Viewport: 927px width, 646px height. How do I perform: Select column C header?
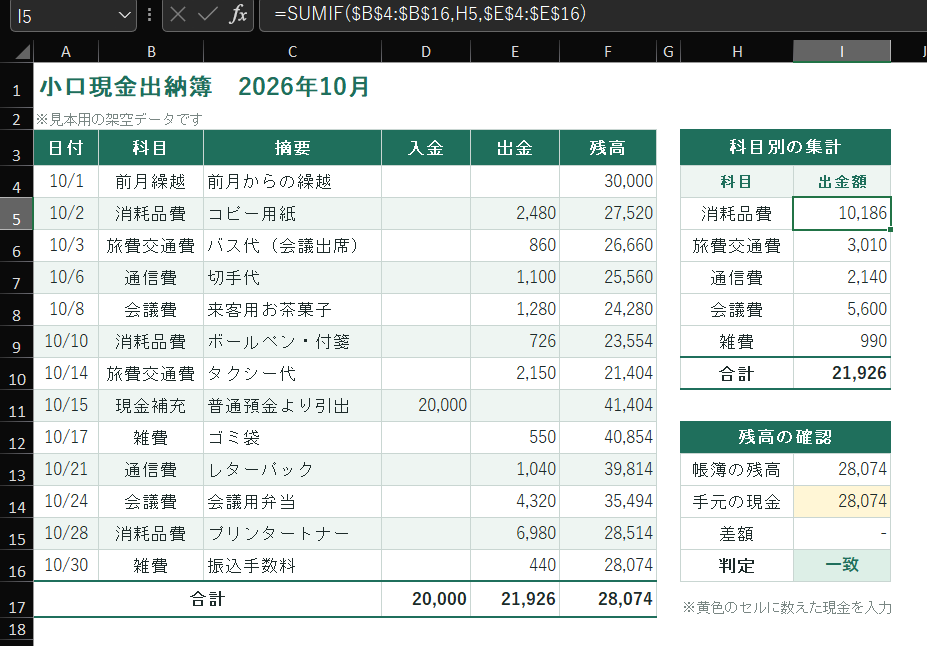[x=293, y=52]
